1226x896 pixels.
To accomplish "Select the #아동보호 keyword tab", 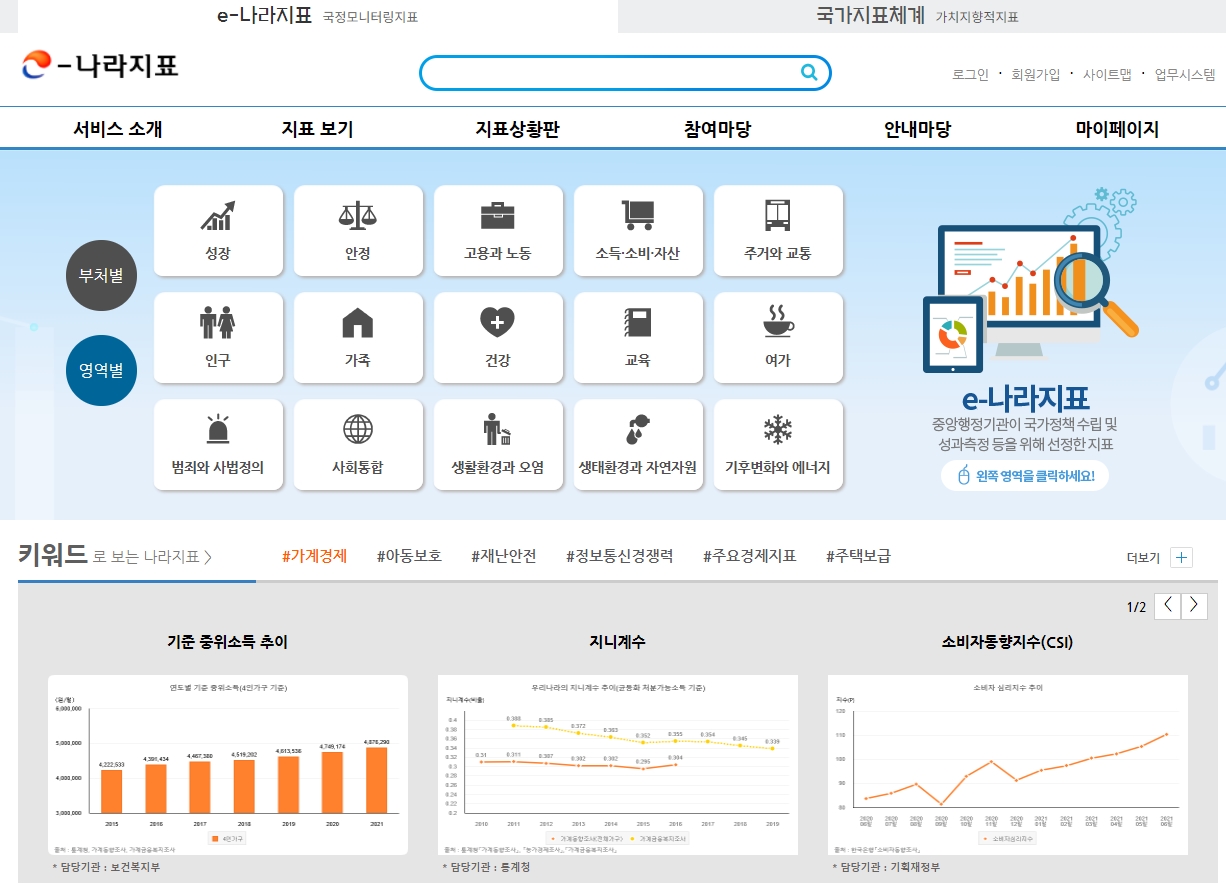I will (409, 556).
